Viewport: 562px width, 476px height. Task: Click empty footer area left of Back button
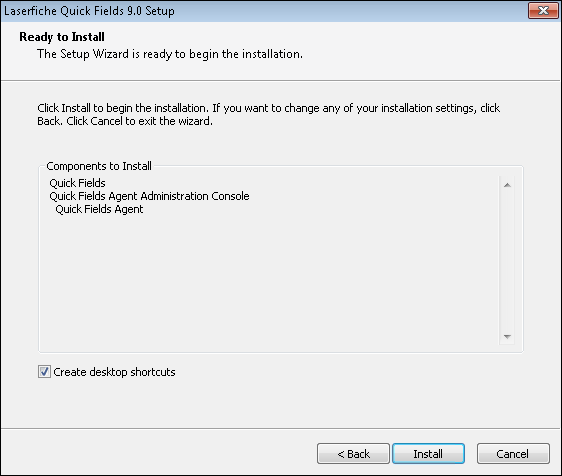158,454
